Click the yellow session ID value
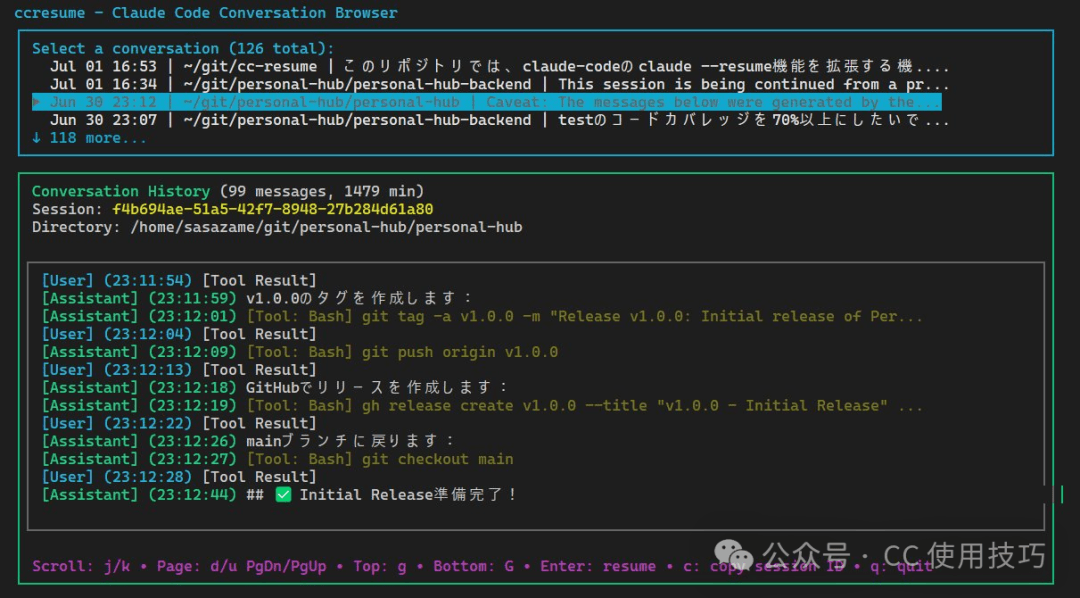This screenshot has height=598, width=1080. [x=272, y=209]
